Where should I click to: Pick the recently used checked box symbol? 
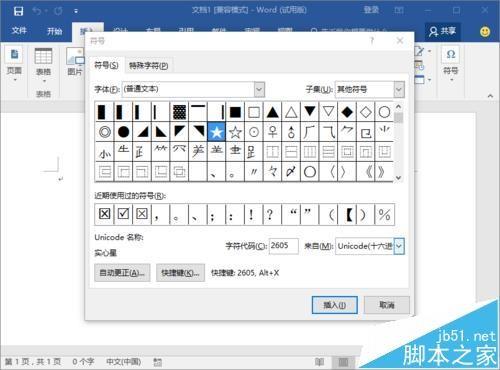(123, 214)
